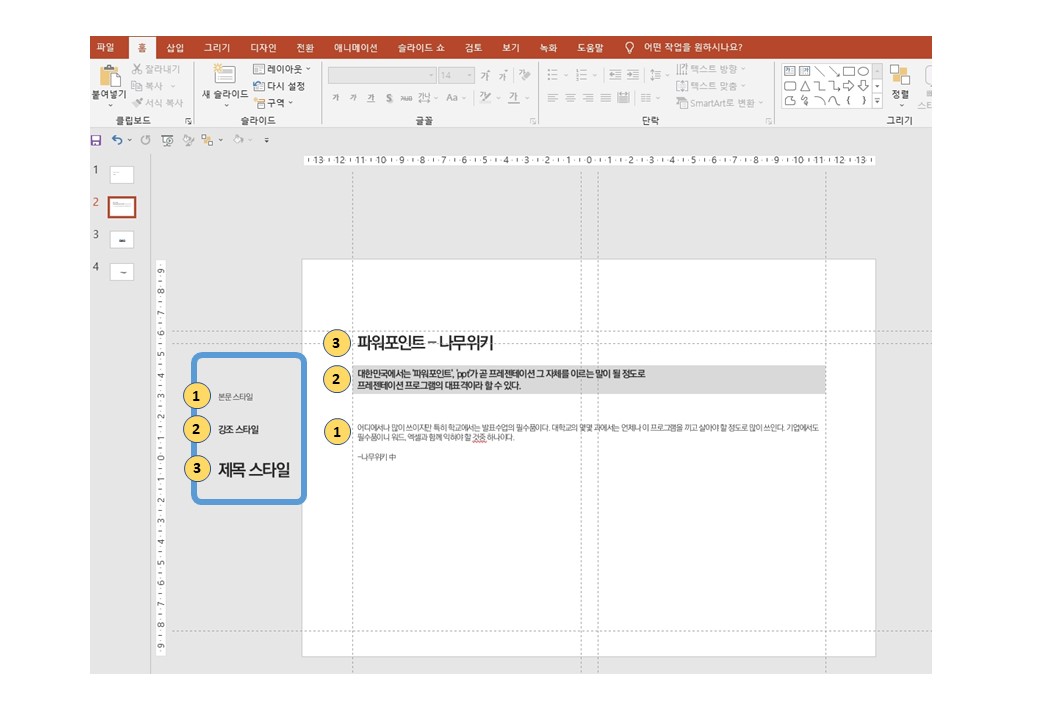1040x720 pixels.
Task: Click the Numbering list icon
Action: [x=581, y=75]
